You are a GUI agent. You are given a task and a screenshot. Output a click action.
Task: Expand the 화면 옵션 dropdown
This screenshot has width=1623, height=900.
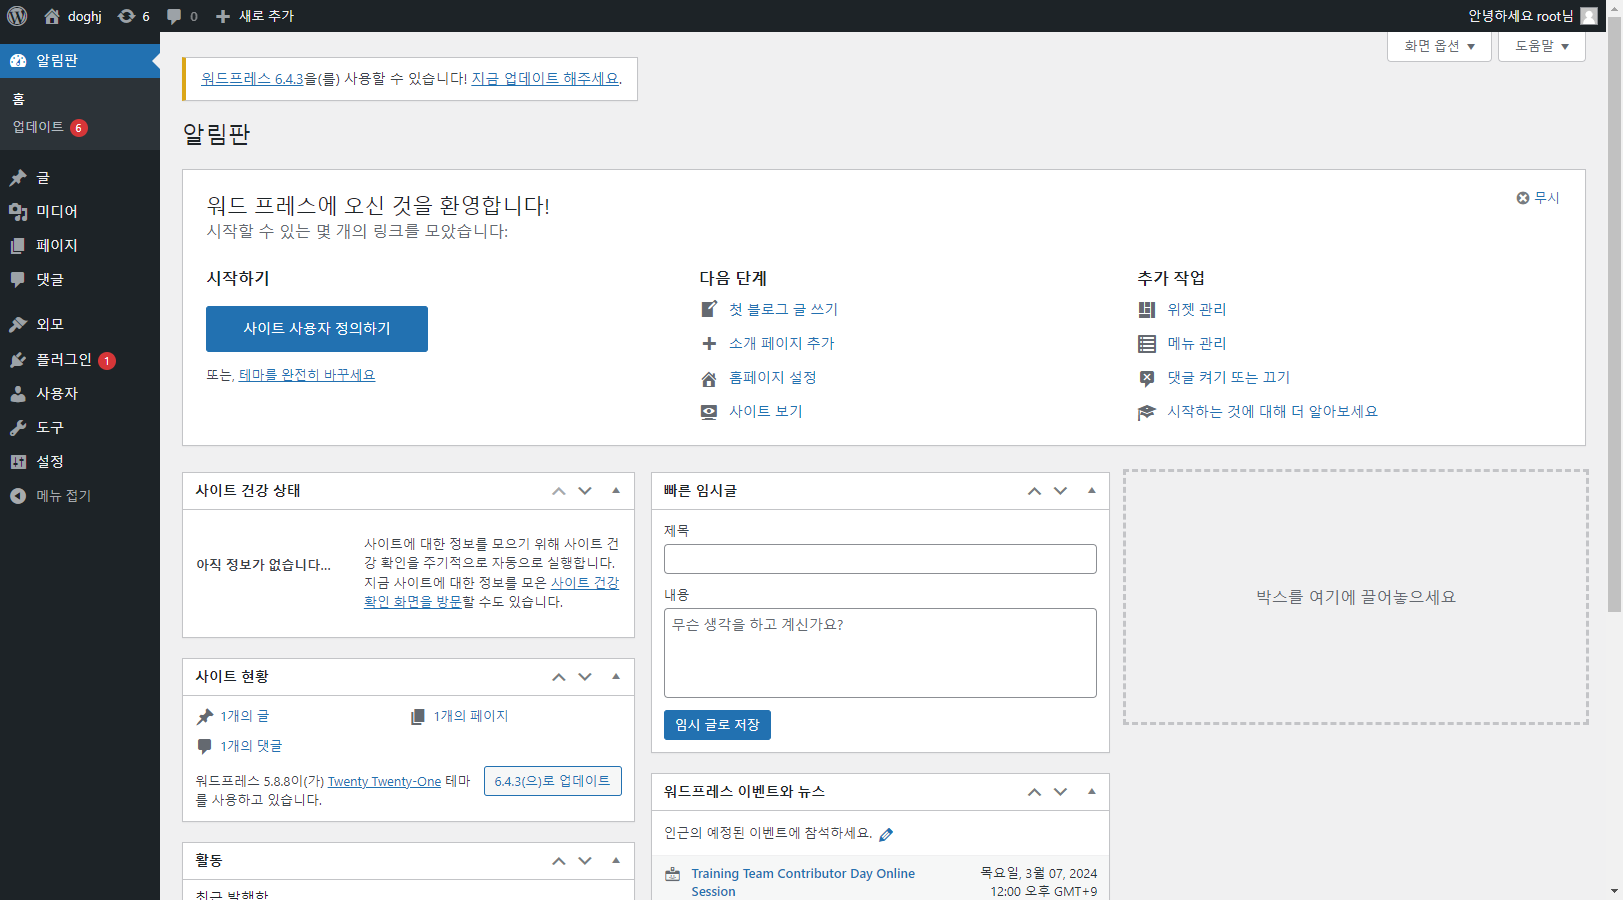(x=1439, y=46)
